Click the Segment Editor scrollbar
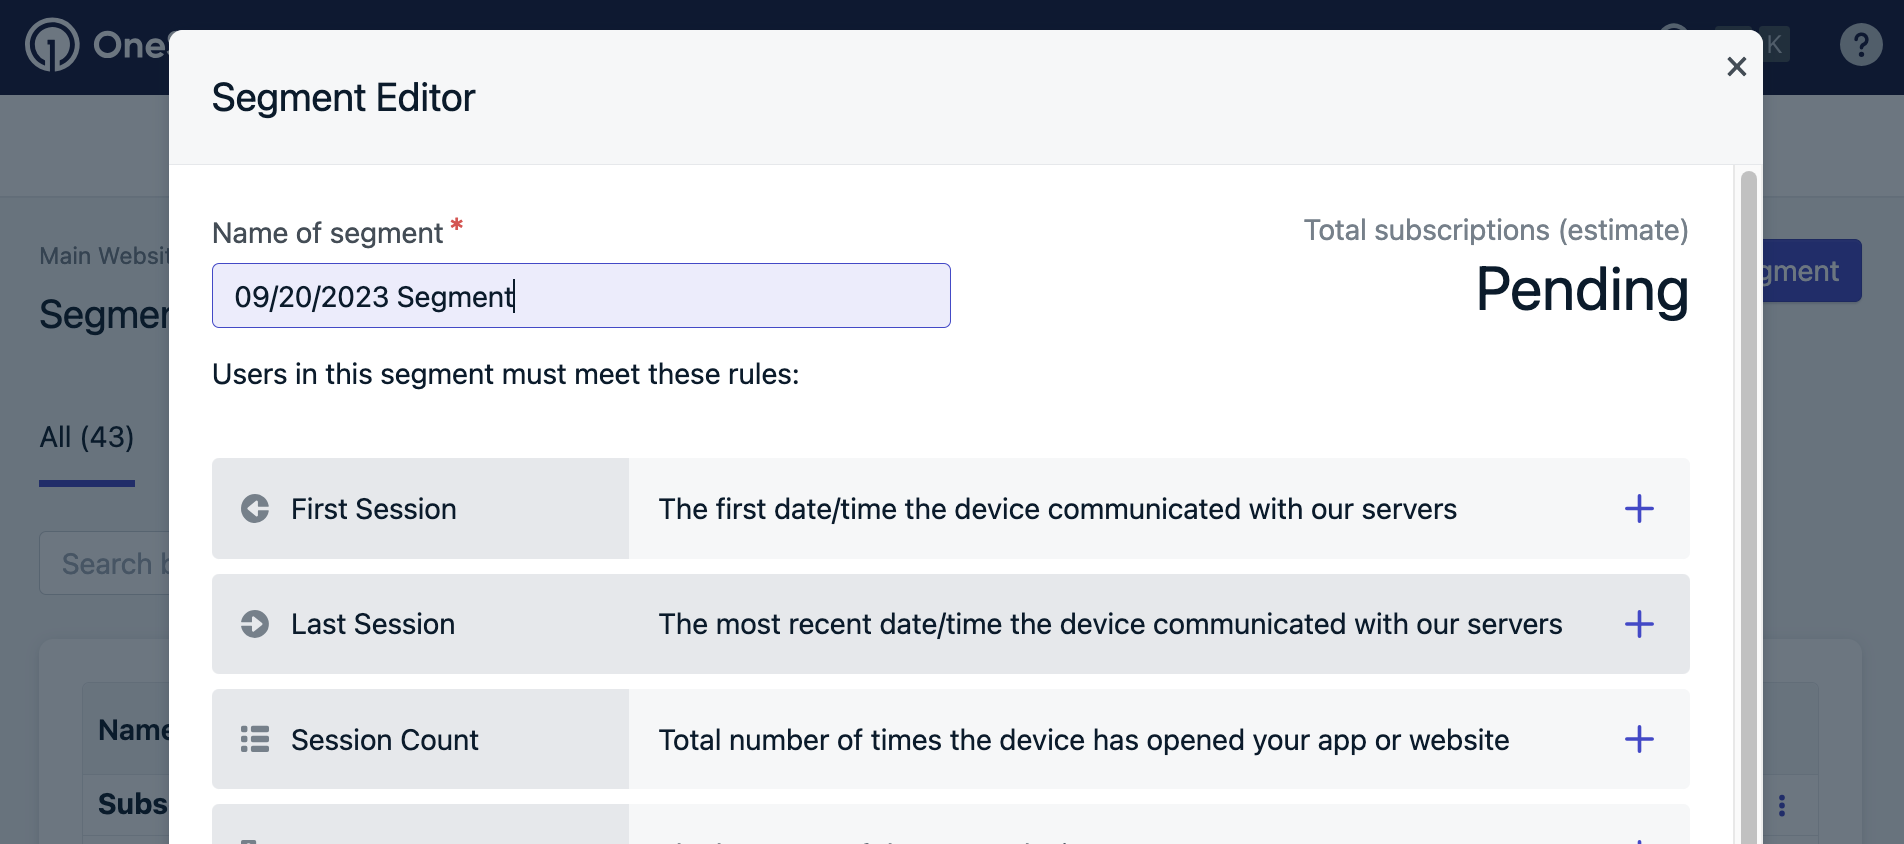The height and width of the screenshot is (844, 1904). pyautogui.click(x=1748, y=500)
